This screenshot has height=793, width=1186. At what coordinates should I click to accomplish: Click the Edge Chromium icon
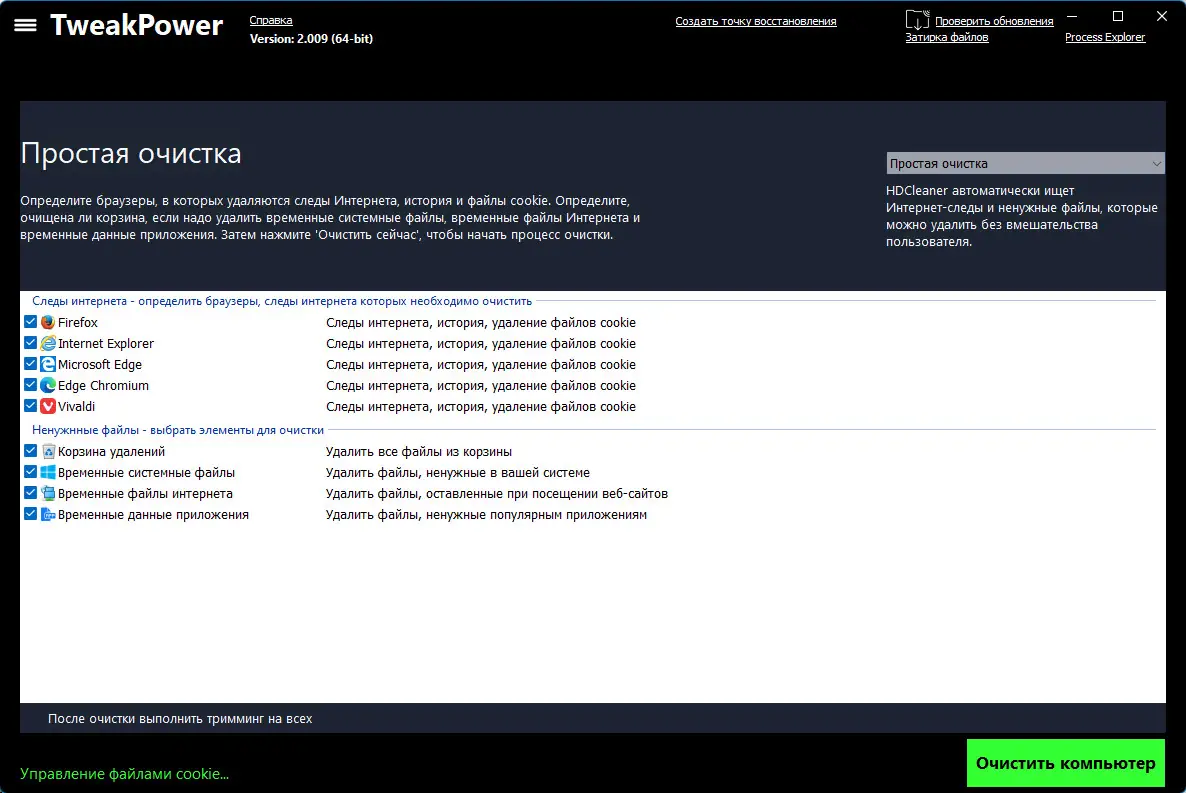tap(48, 385)
